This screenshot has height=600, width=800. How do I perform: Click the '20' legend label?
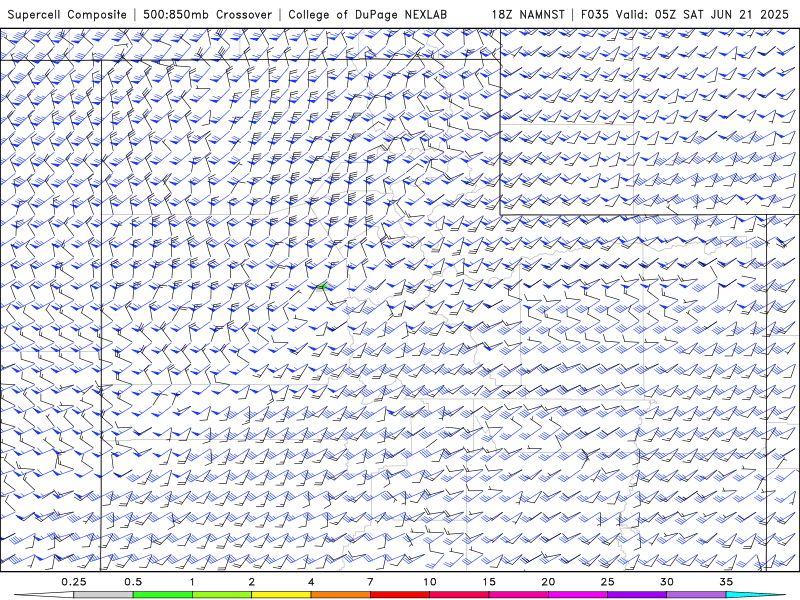[548, 582]
